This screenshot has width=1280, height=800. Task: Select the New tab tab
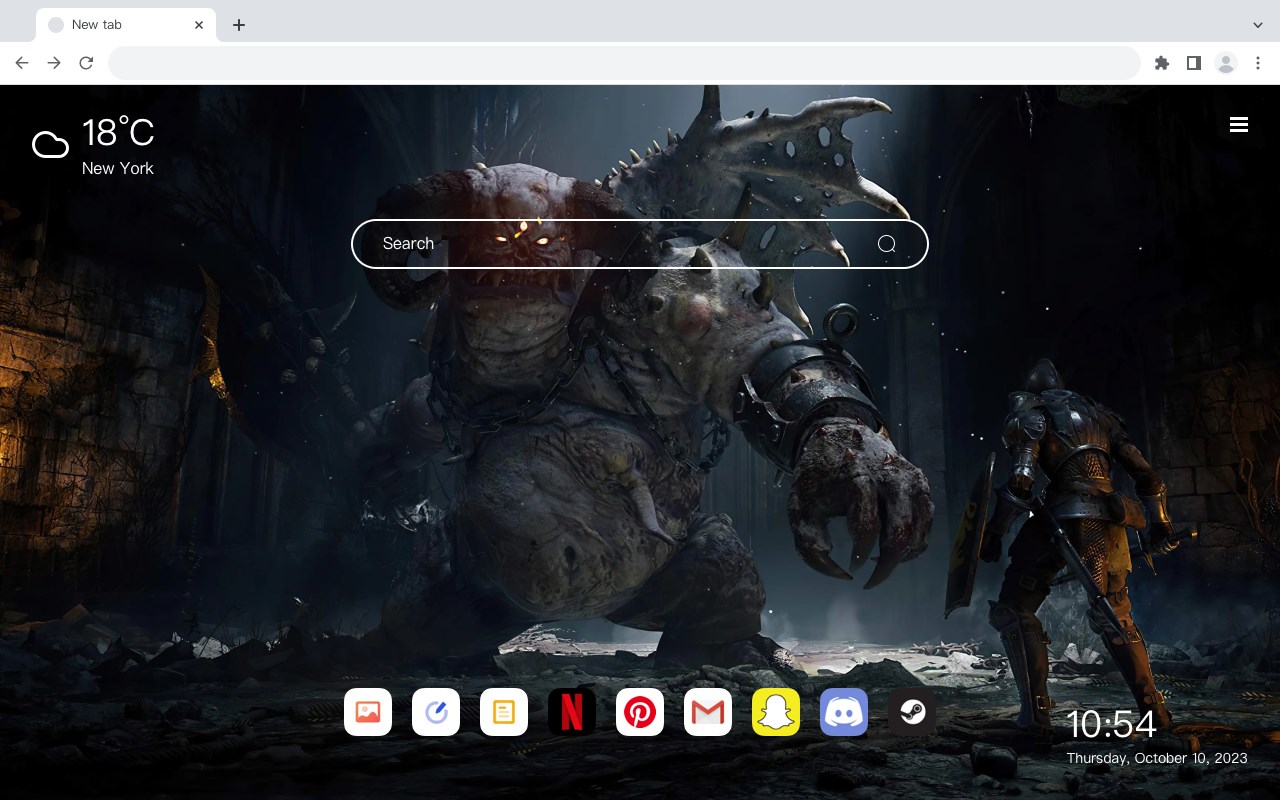pyautogui.click(x=126, y=25)
